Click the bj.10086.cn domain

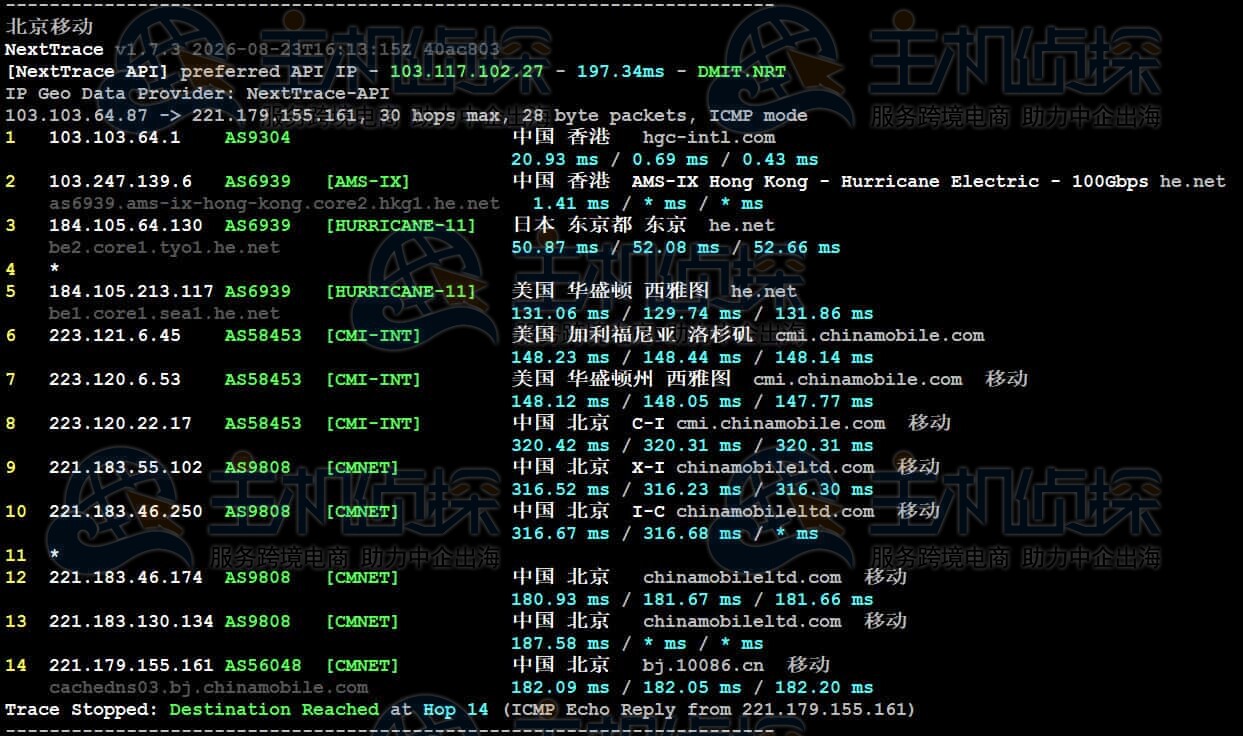pos(703,665)
